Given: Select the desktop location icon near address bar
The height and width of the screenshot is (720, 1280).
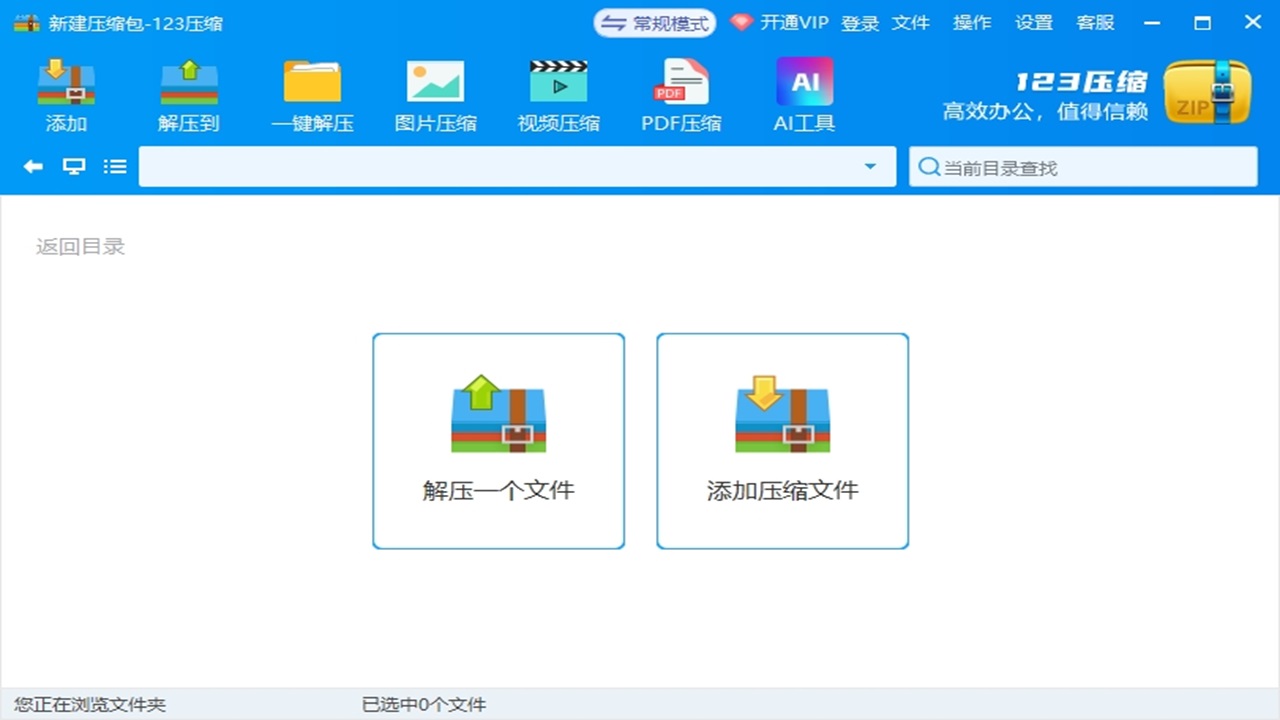Looking at the screenshot, I should click(73, 166).
